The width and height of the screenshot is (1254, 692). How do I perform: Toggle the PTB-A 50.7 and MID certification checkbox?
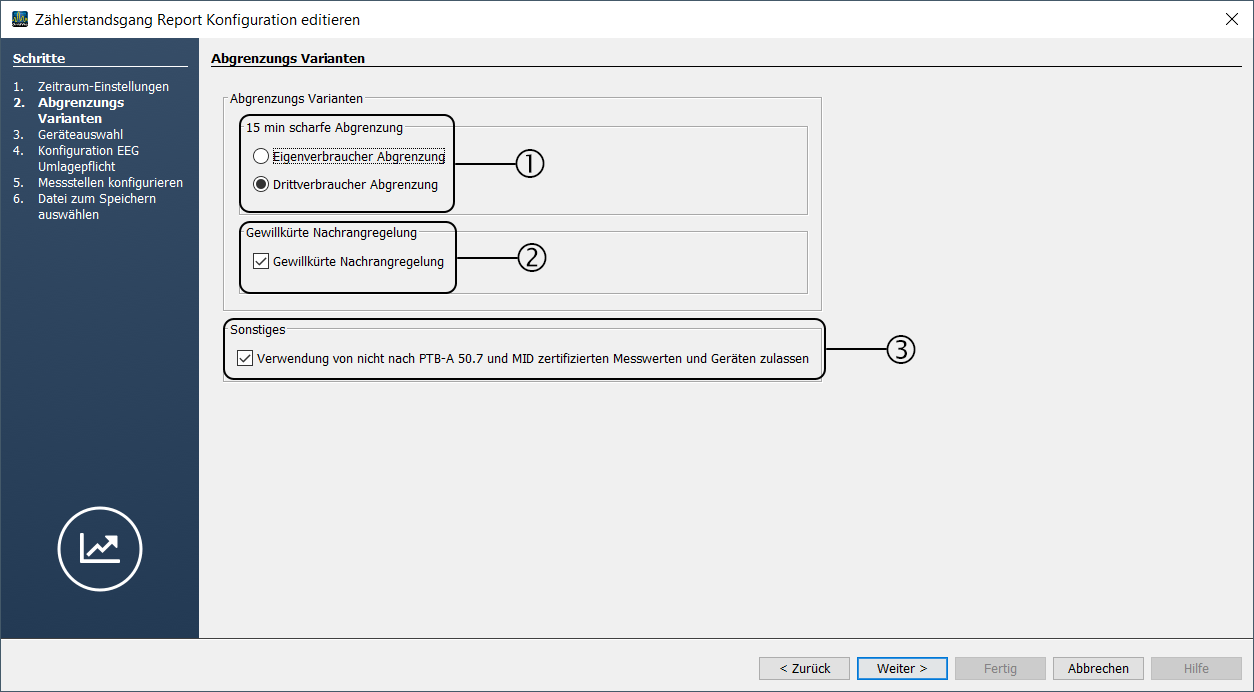coord(245,358)
